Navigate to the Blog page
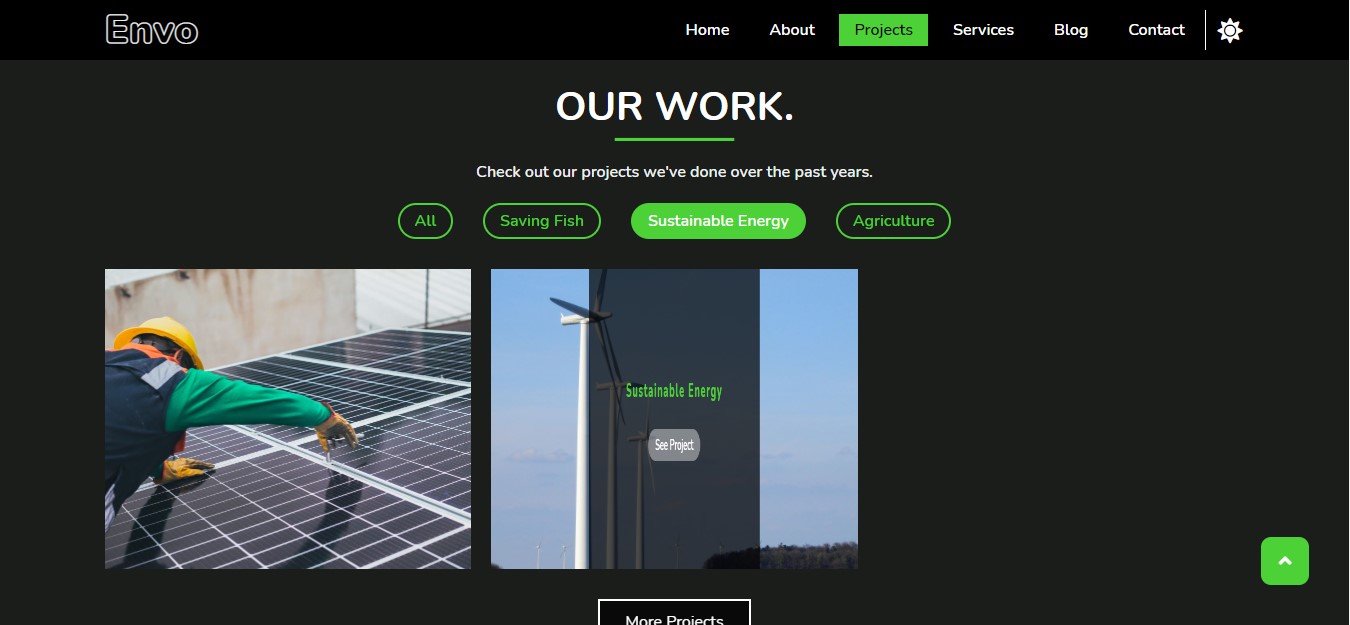This screenshot has height=625, width=1350. coord(1071,30)
